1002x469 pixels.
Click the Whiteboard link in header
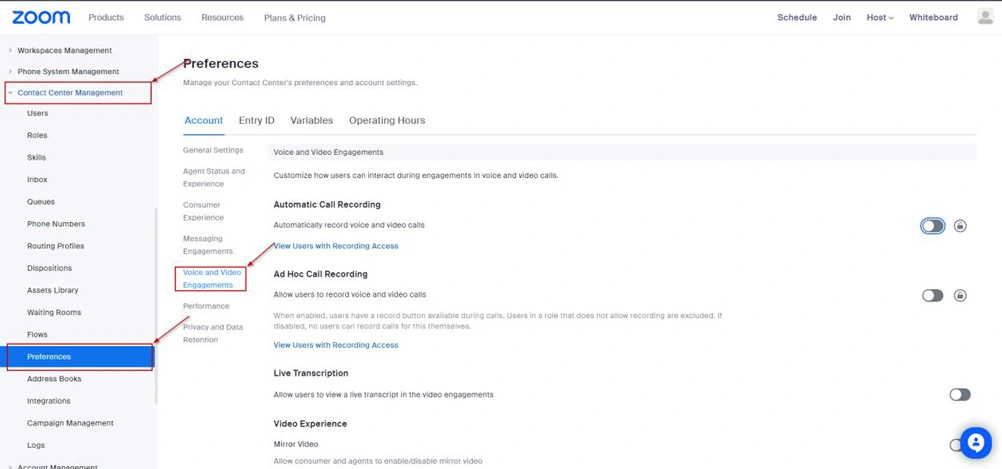pyautogui.click(x=932, y=18)
